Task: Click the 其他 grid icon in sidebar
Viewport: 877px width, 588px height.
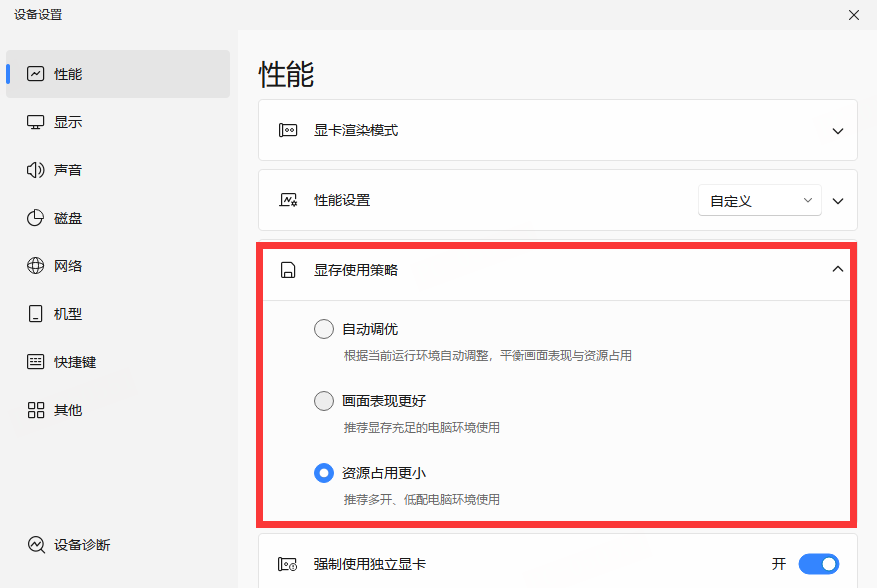Action: pyautogui.click(x=36, y=410)
